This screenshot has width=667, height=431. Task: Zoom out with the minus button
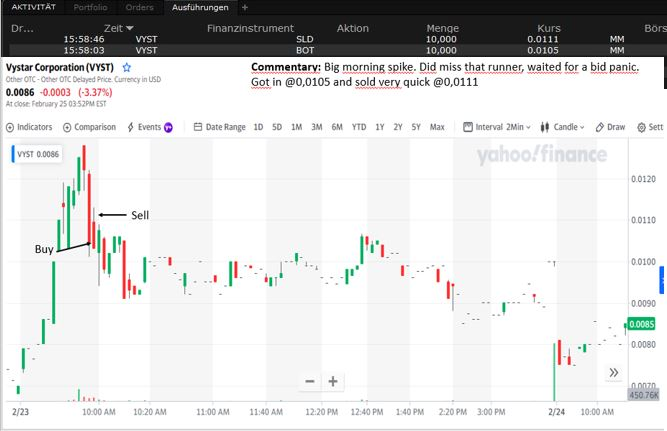point(310,381)
